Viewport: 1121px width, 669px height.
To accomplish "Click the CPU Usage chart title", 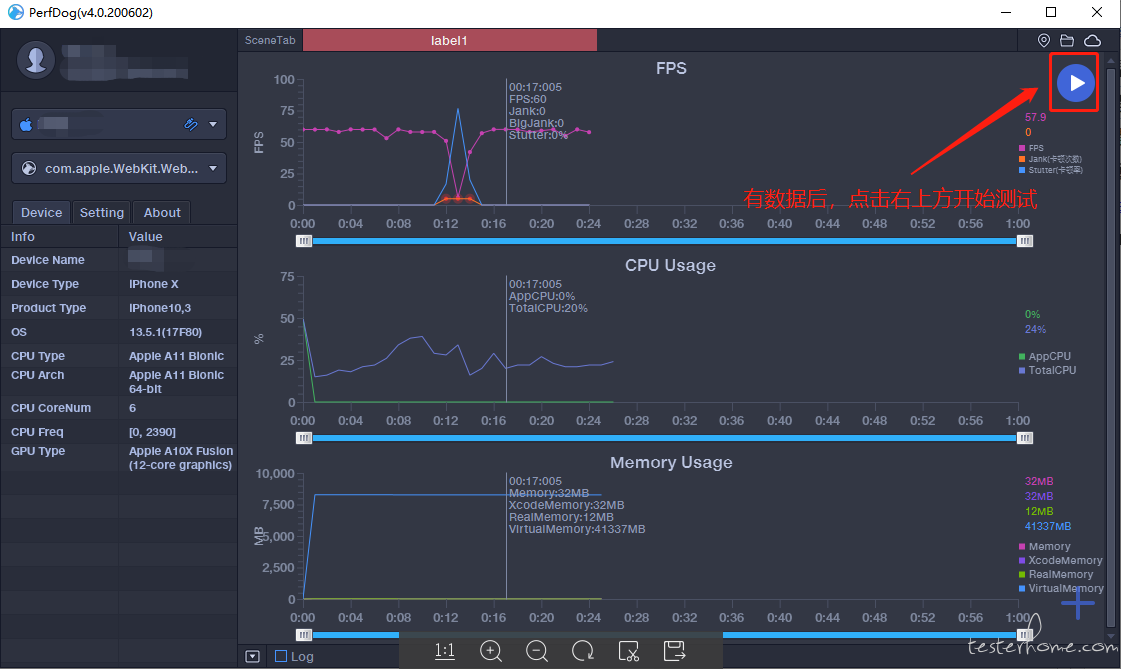I will [671, 265].
